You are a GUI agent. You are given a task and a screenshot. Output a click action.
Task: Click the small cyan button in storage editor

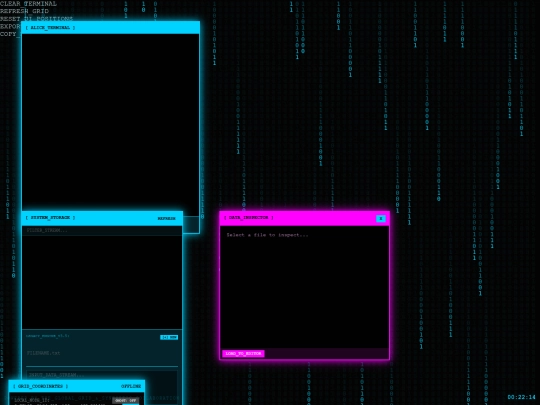(169, 337)
